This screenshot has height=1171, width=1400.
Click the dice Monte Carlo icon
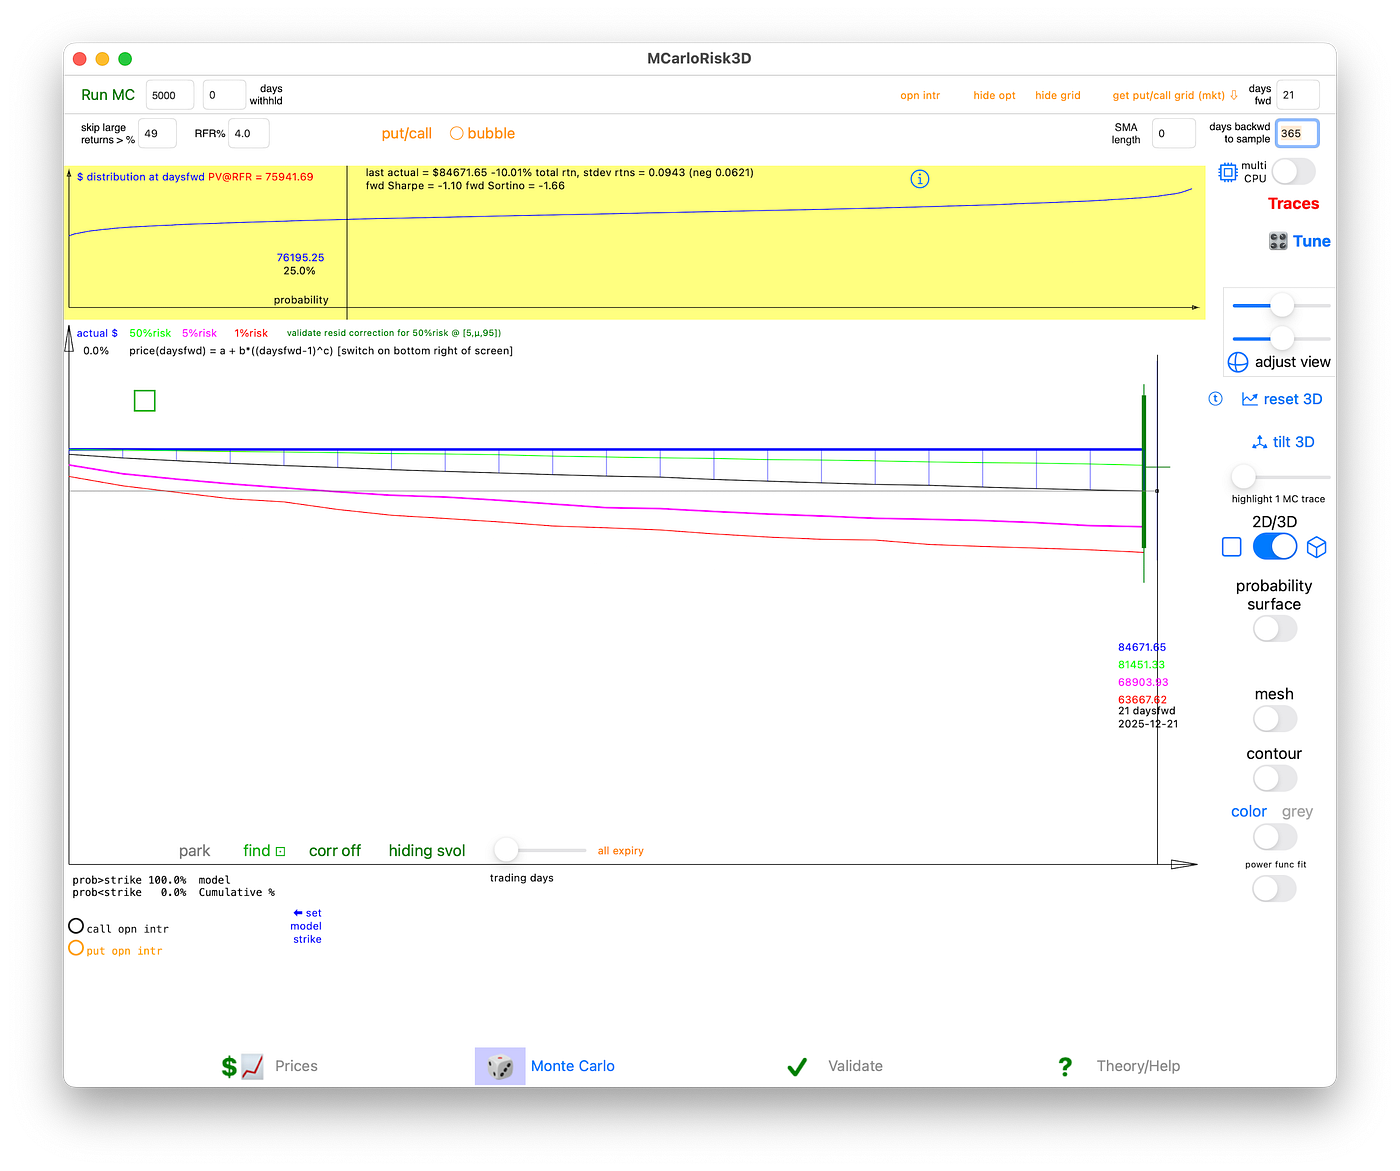click(500, 1067)
